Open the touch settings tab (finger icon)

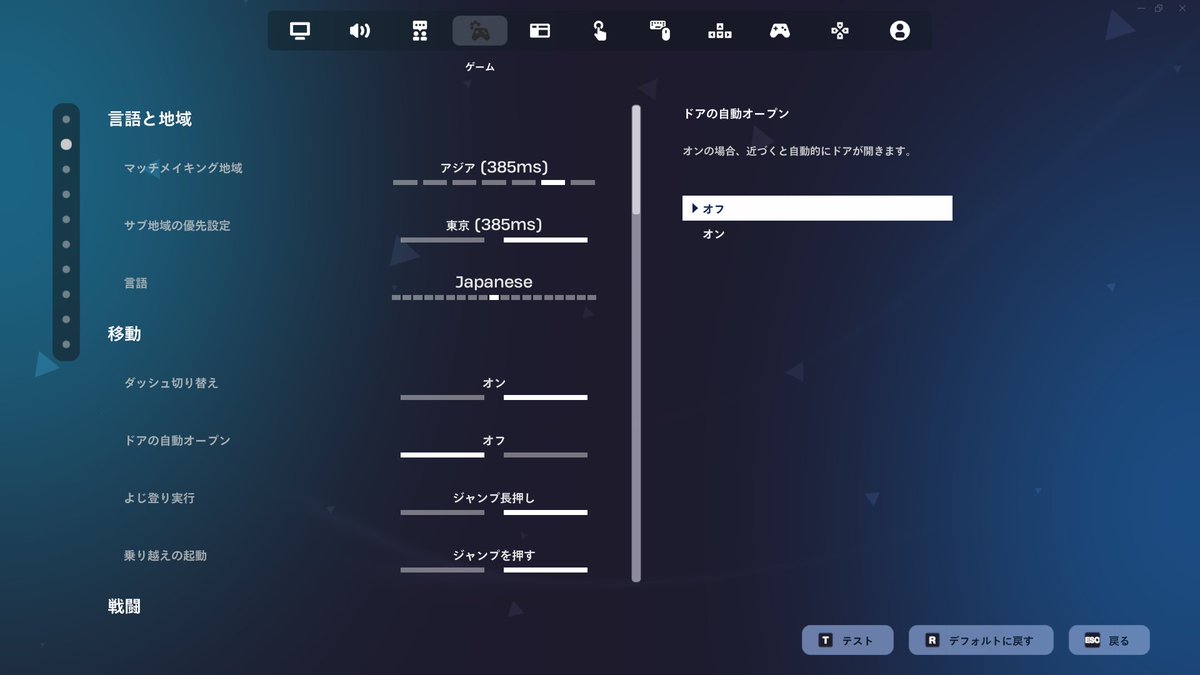tap(600, 31)
